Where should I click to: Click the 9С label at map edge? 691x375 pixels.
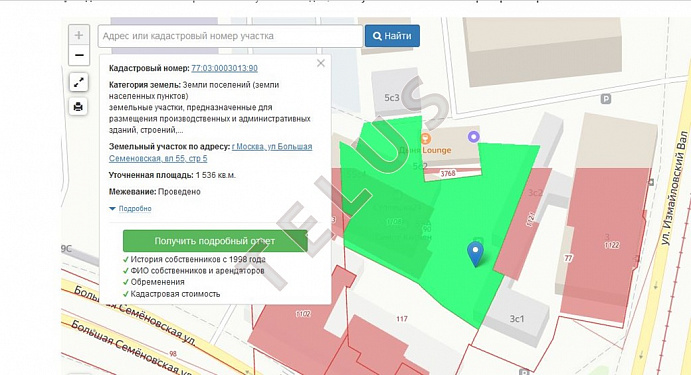(x=66, y=249)
